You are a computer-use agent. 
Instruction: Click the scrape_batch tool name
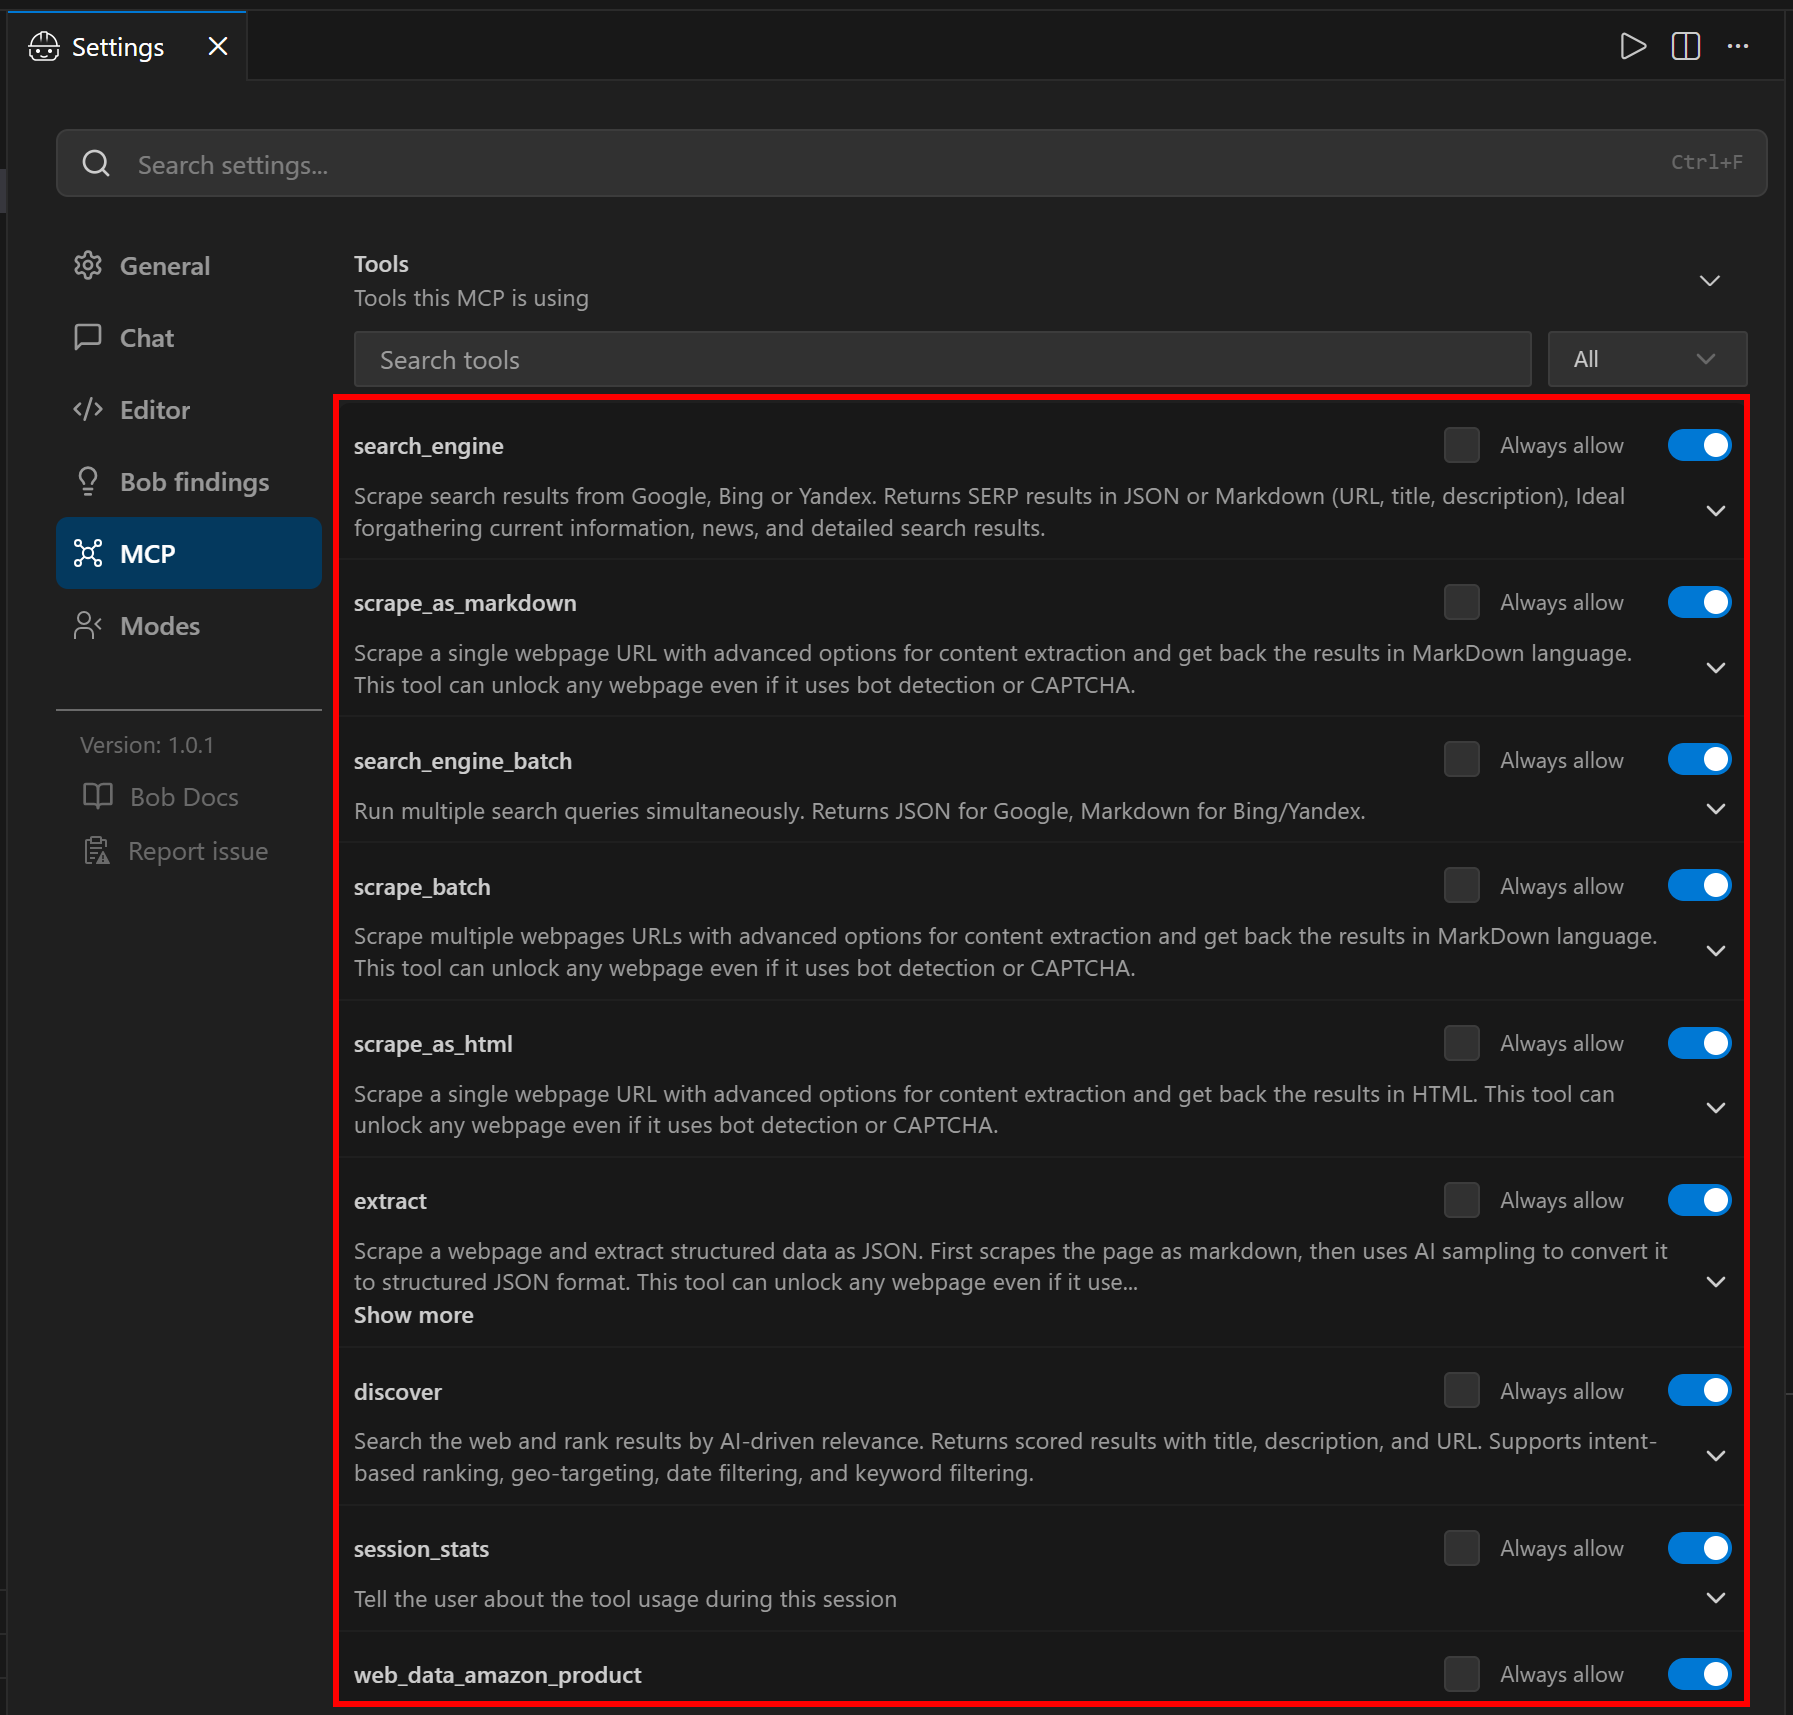click(x=422, y=887)
